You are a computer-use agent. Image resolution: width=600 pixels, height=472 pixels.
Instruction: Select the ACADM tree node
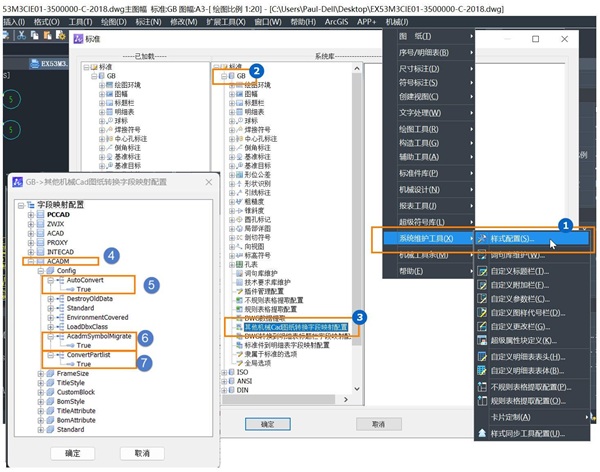point(58,261)
